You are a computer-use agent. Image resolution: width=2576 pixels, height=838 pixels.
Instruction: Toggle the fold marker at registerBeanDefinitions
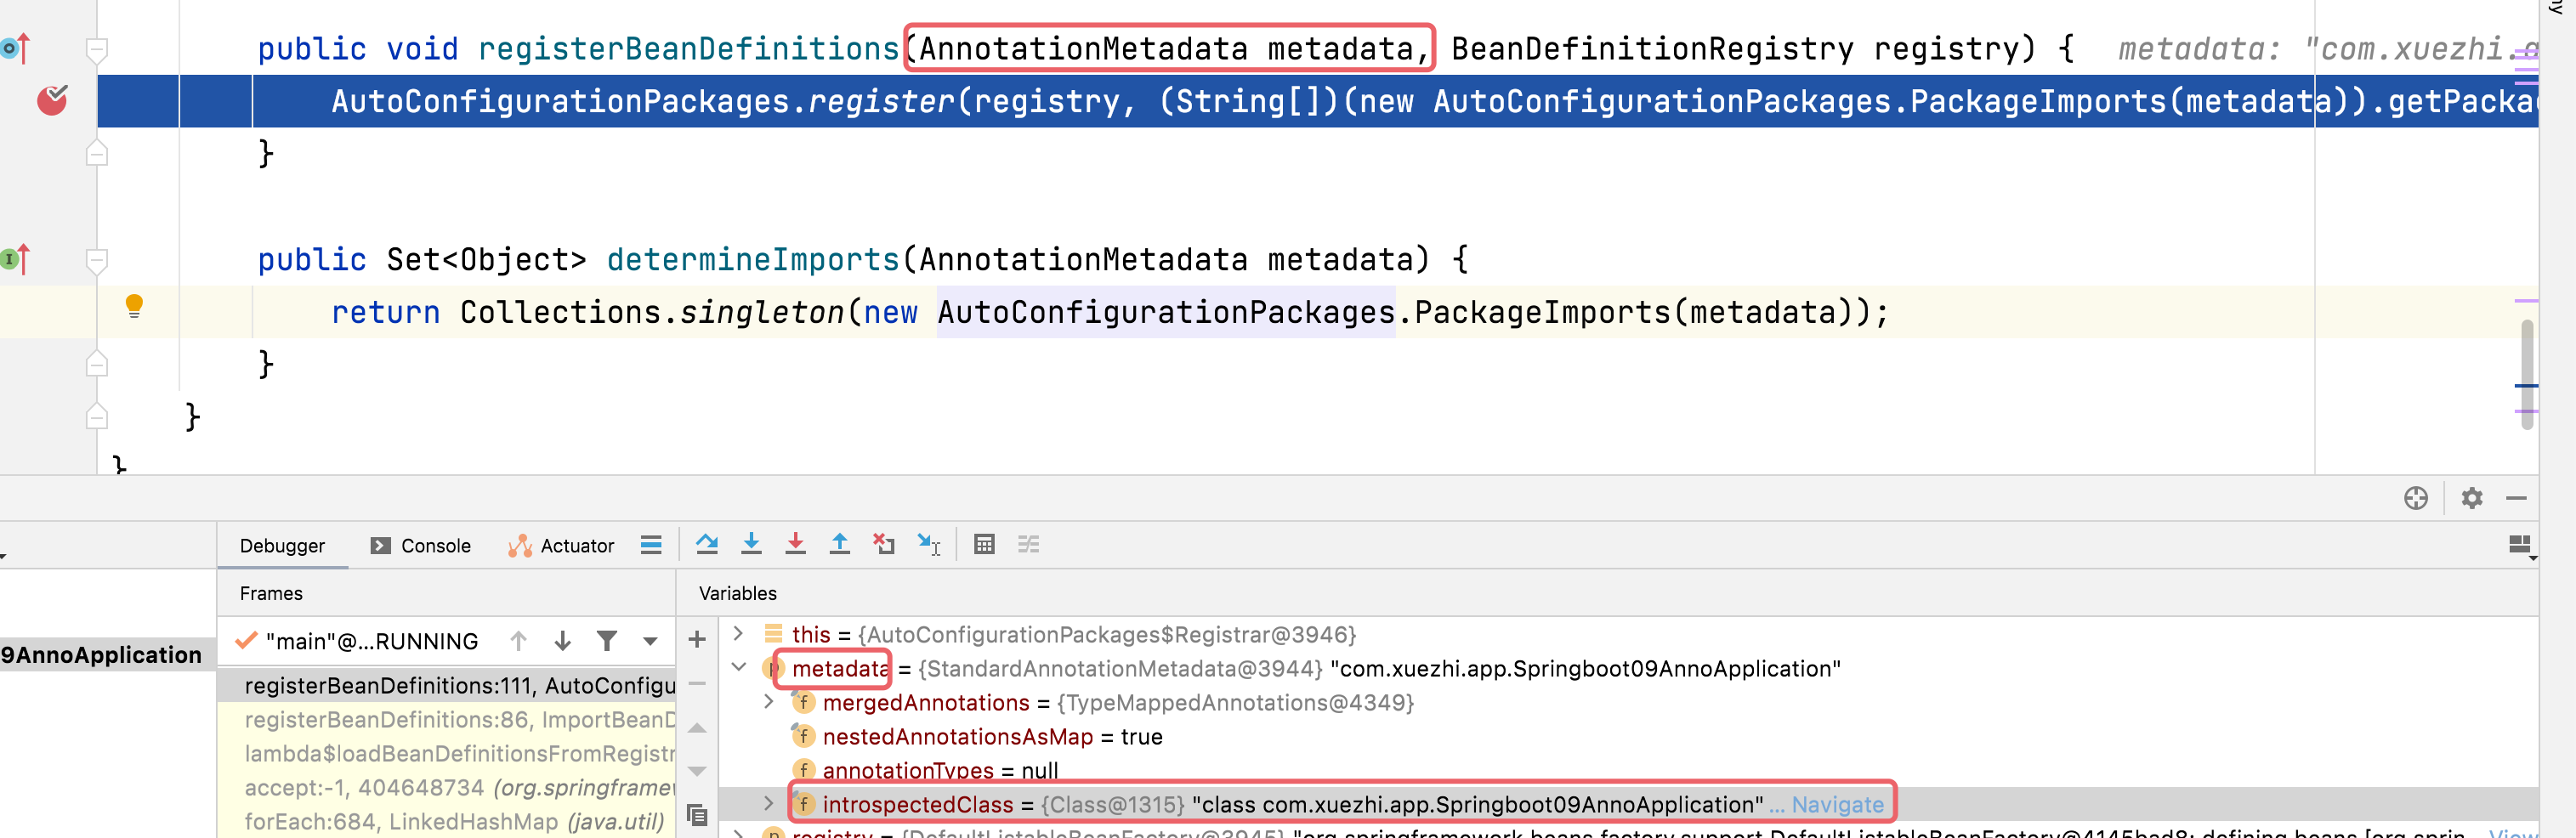click(x=97, y=49)
